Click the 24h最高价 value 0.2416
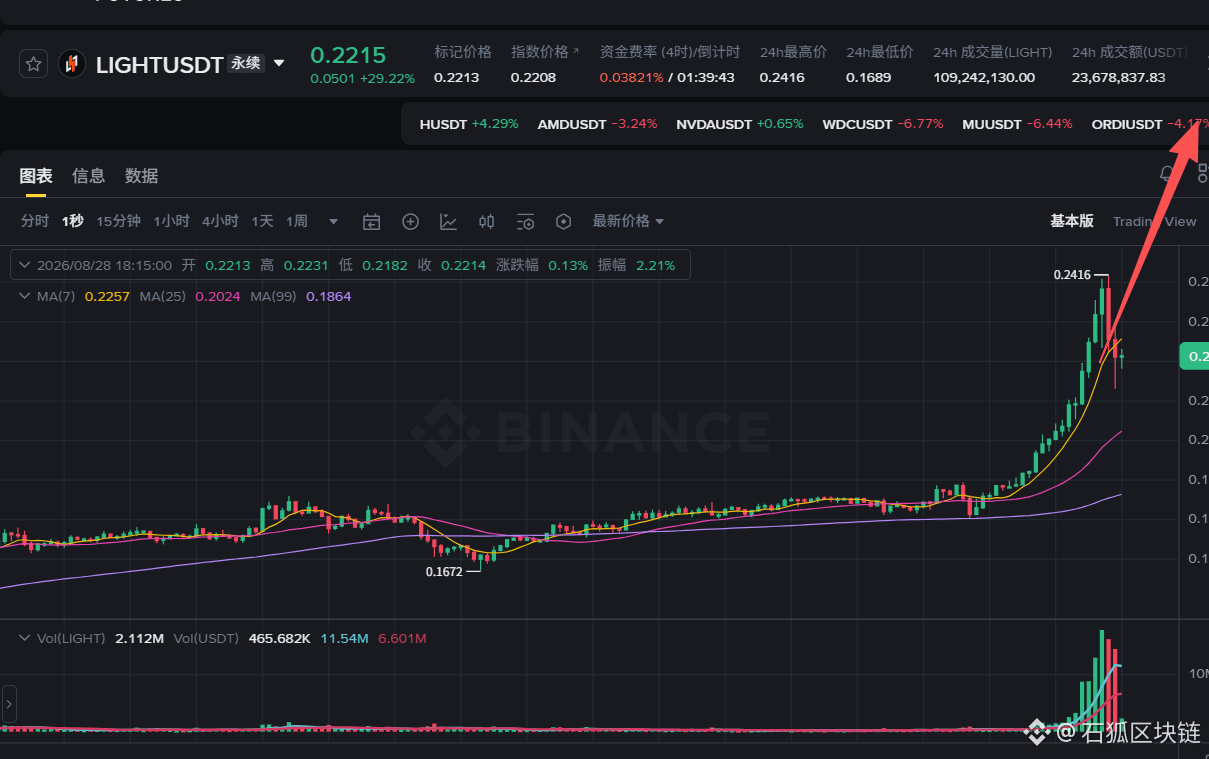Image resolution: width=1209 pixels, height=759 pixels. coord(781,77)
